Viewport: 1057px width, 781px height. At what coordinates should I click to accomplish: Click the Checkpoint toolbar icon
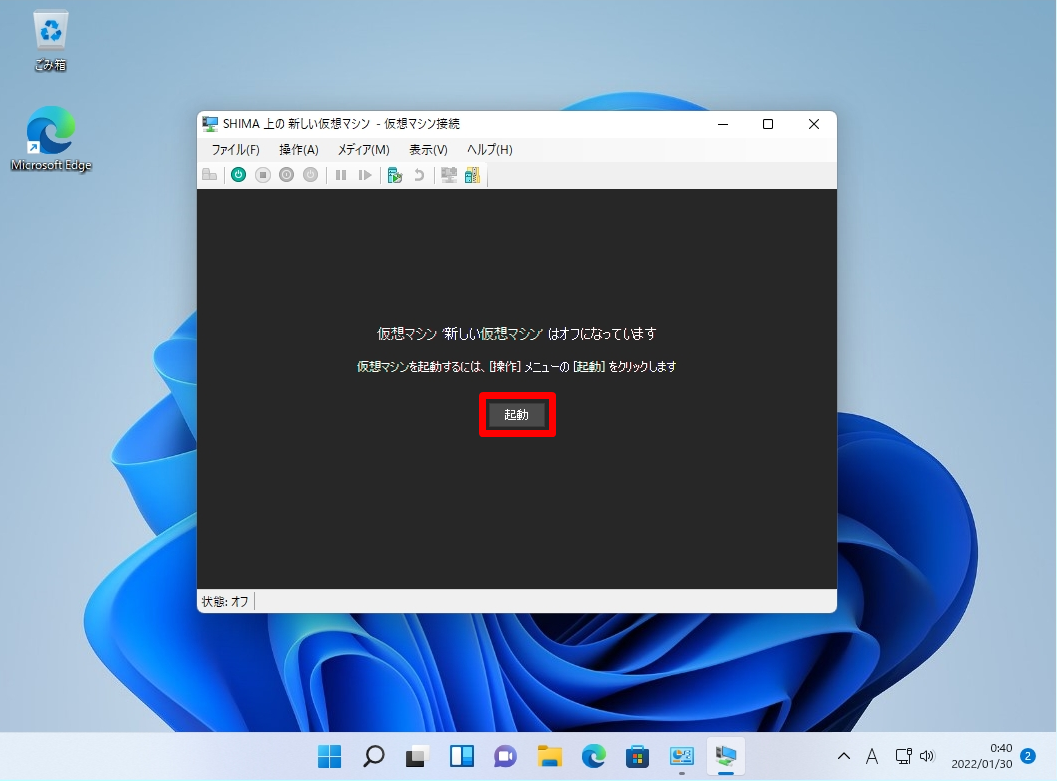[x=394, y=175]
